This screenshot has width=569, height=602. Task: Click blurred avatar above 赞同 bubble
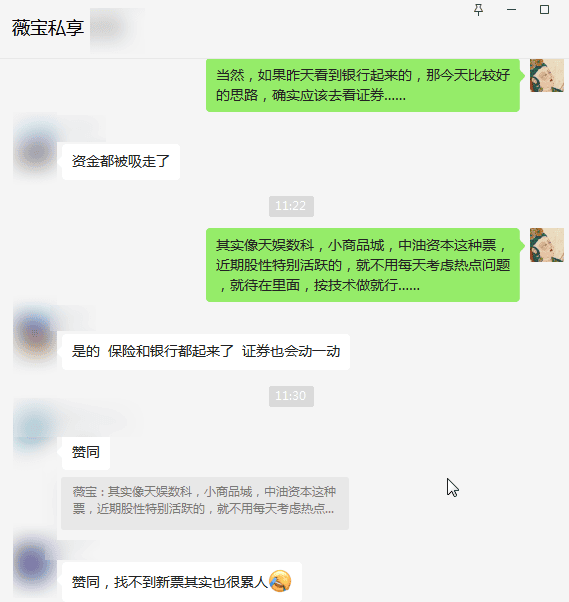pos(35,427)
